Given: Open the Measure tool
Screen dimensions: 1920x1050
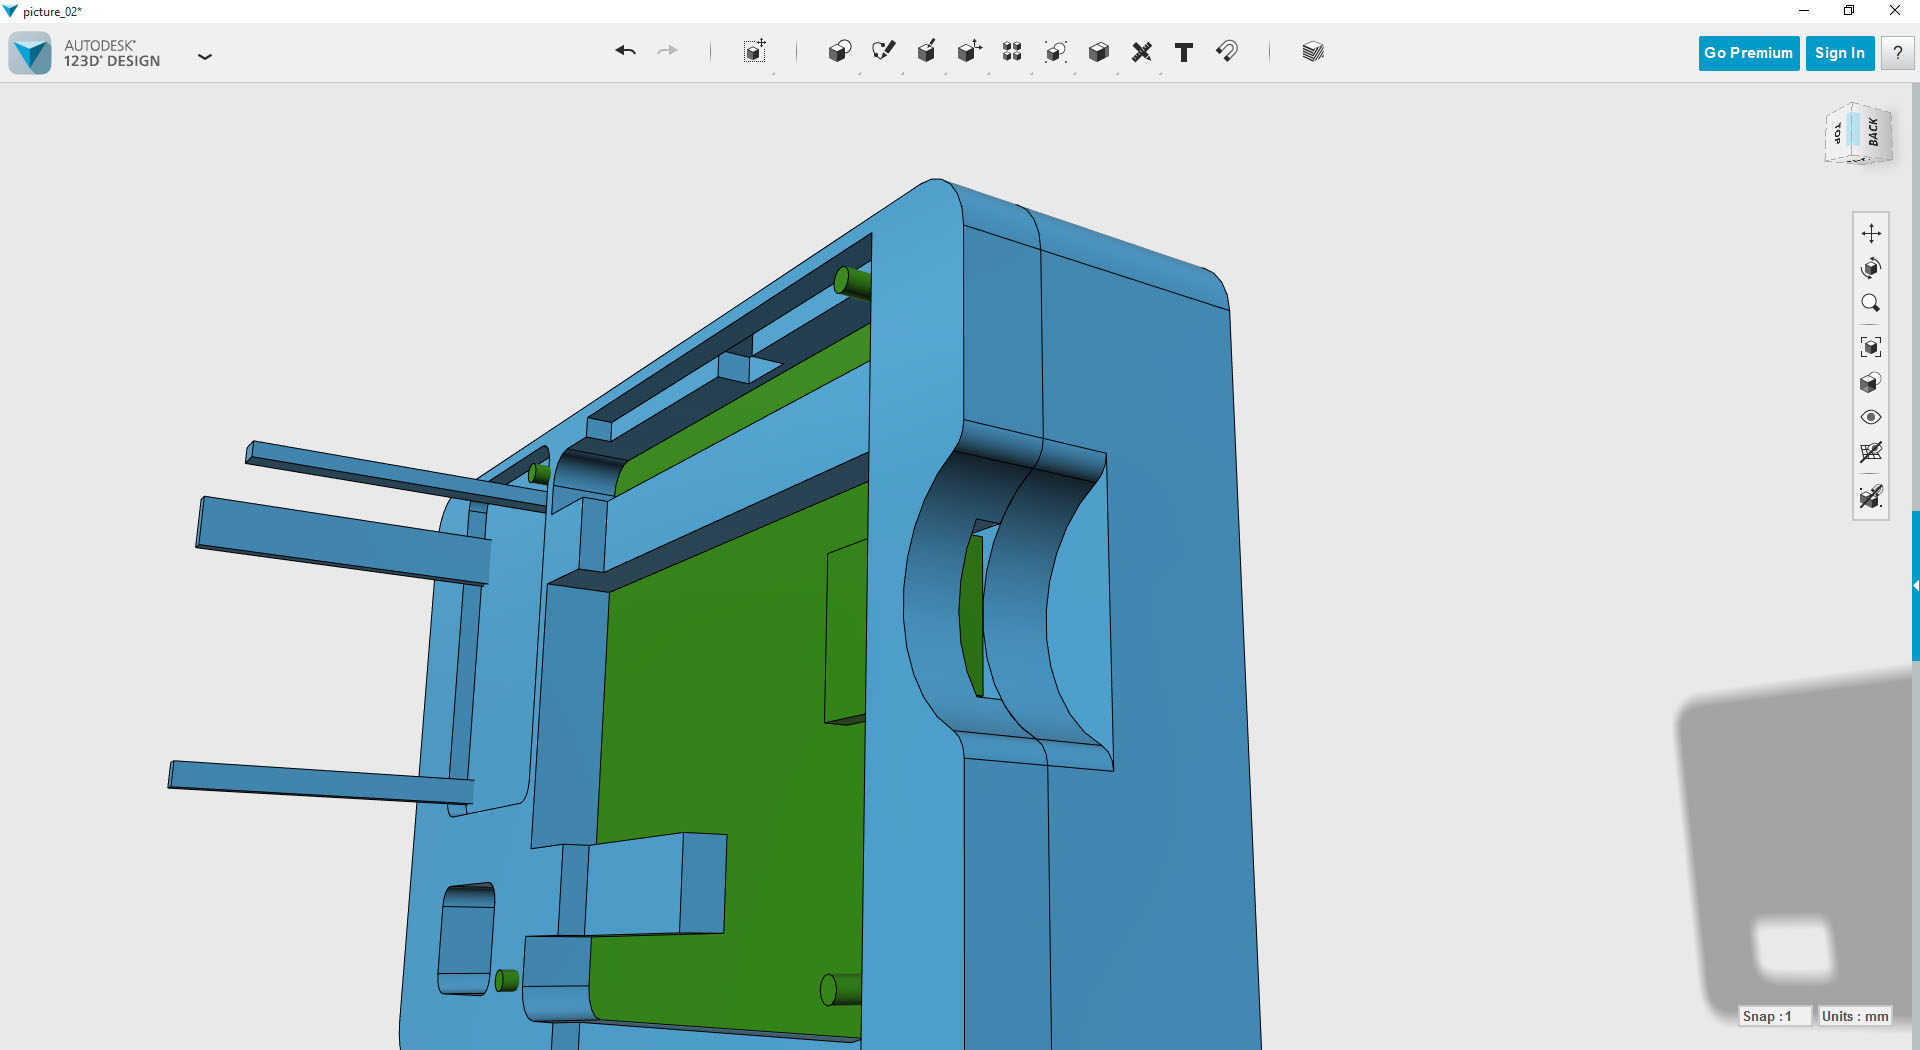Looking at the screenshot, I should click(1141, 51).
